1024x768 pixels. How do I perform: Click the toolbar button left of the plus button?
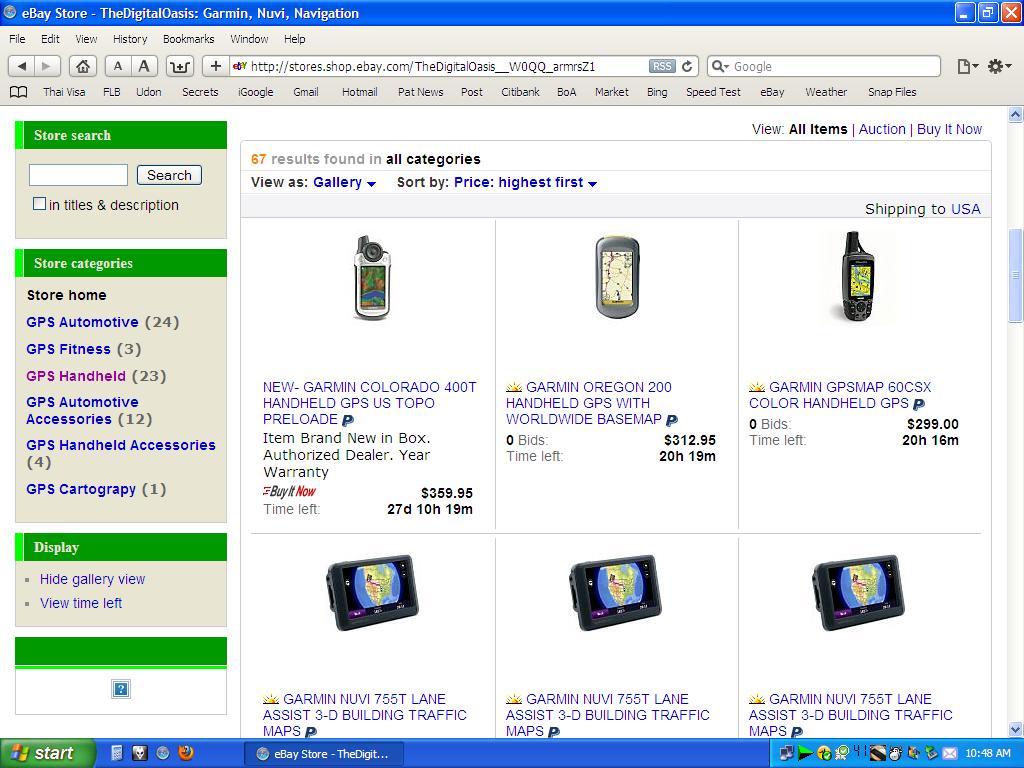point(180,66)
